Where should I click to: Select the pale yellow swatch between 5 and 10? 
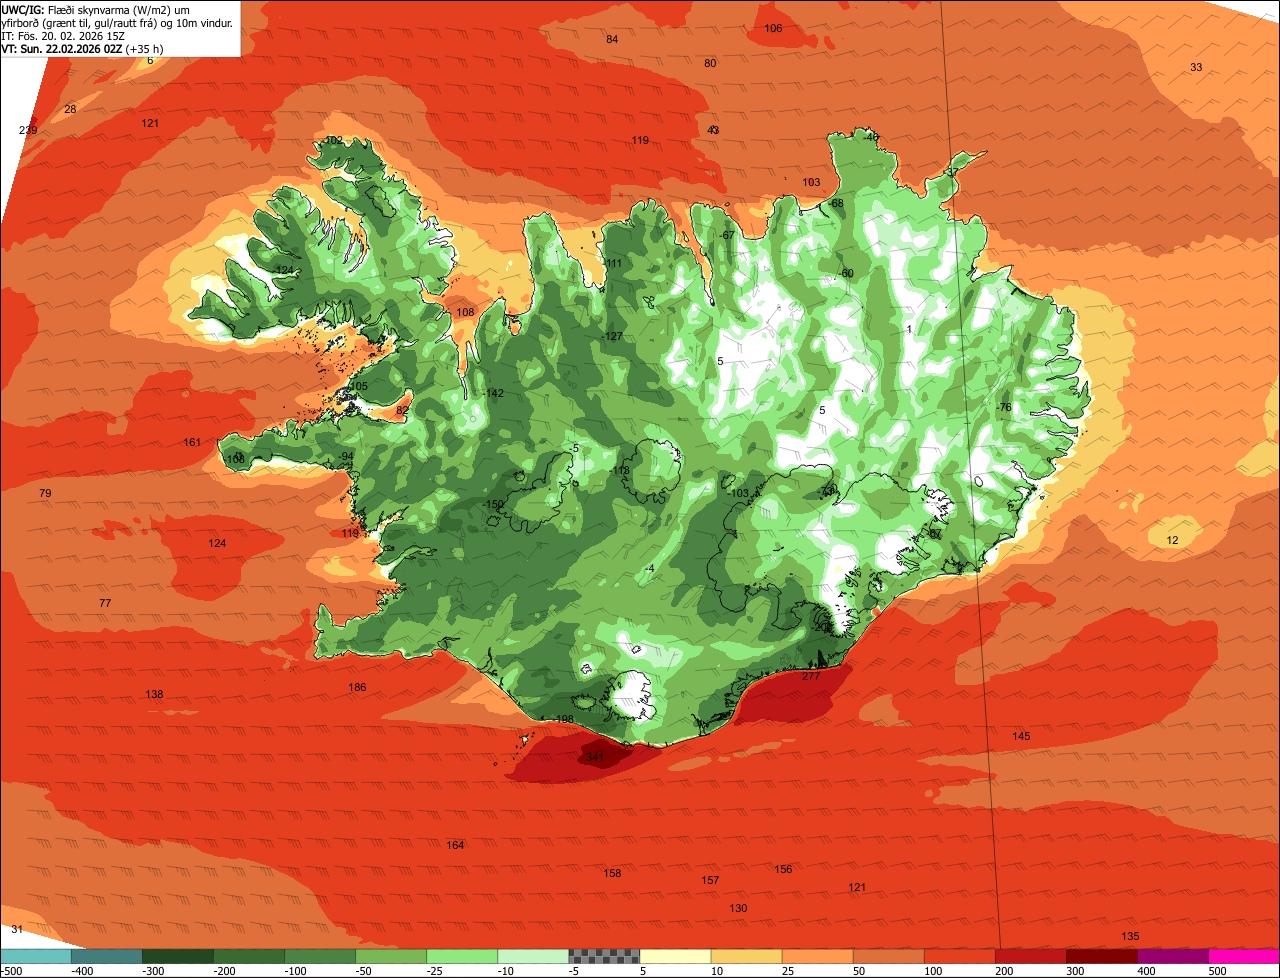pos(675,956)
